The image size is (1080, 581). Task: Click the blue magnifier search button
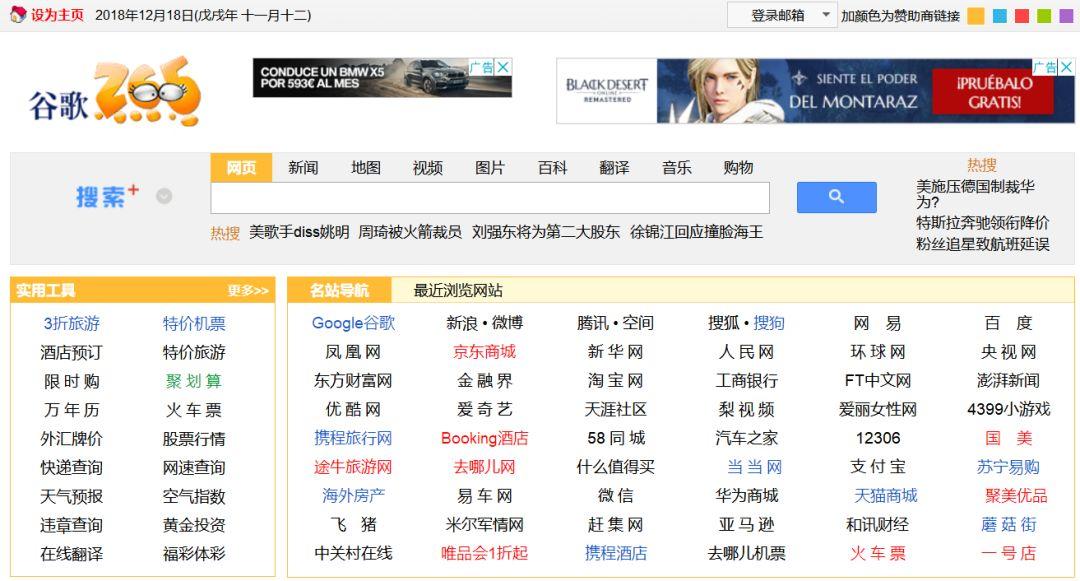pos(836,198)
